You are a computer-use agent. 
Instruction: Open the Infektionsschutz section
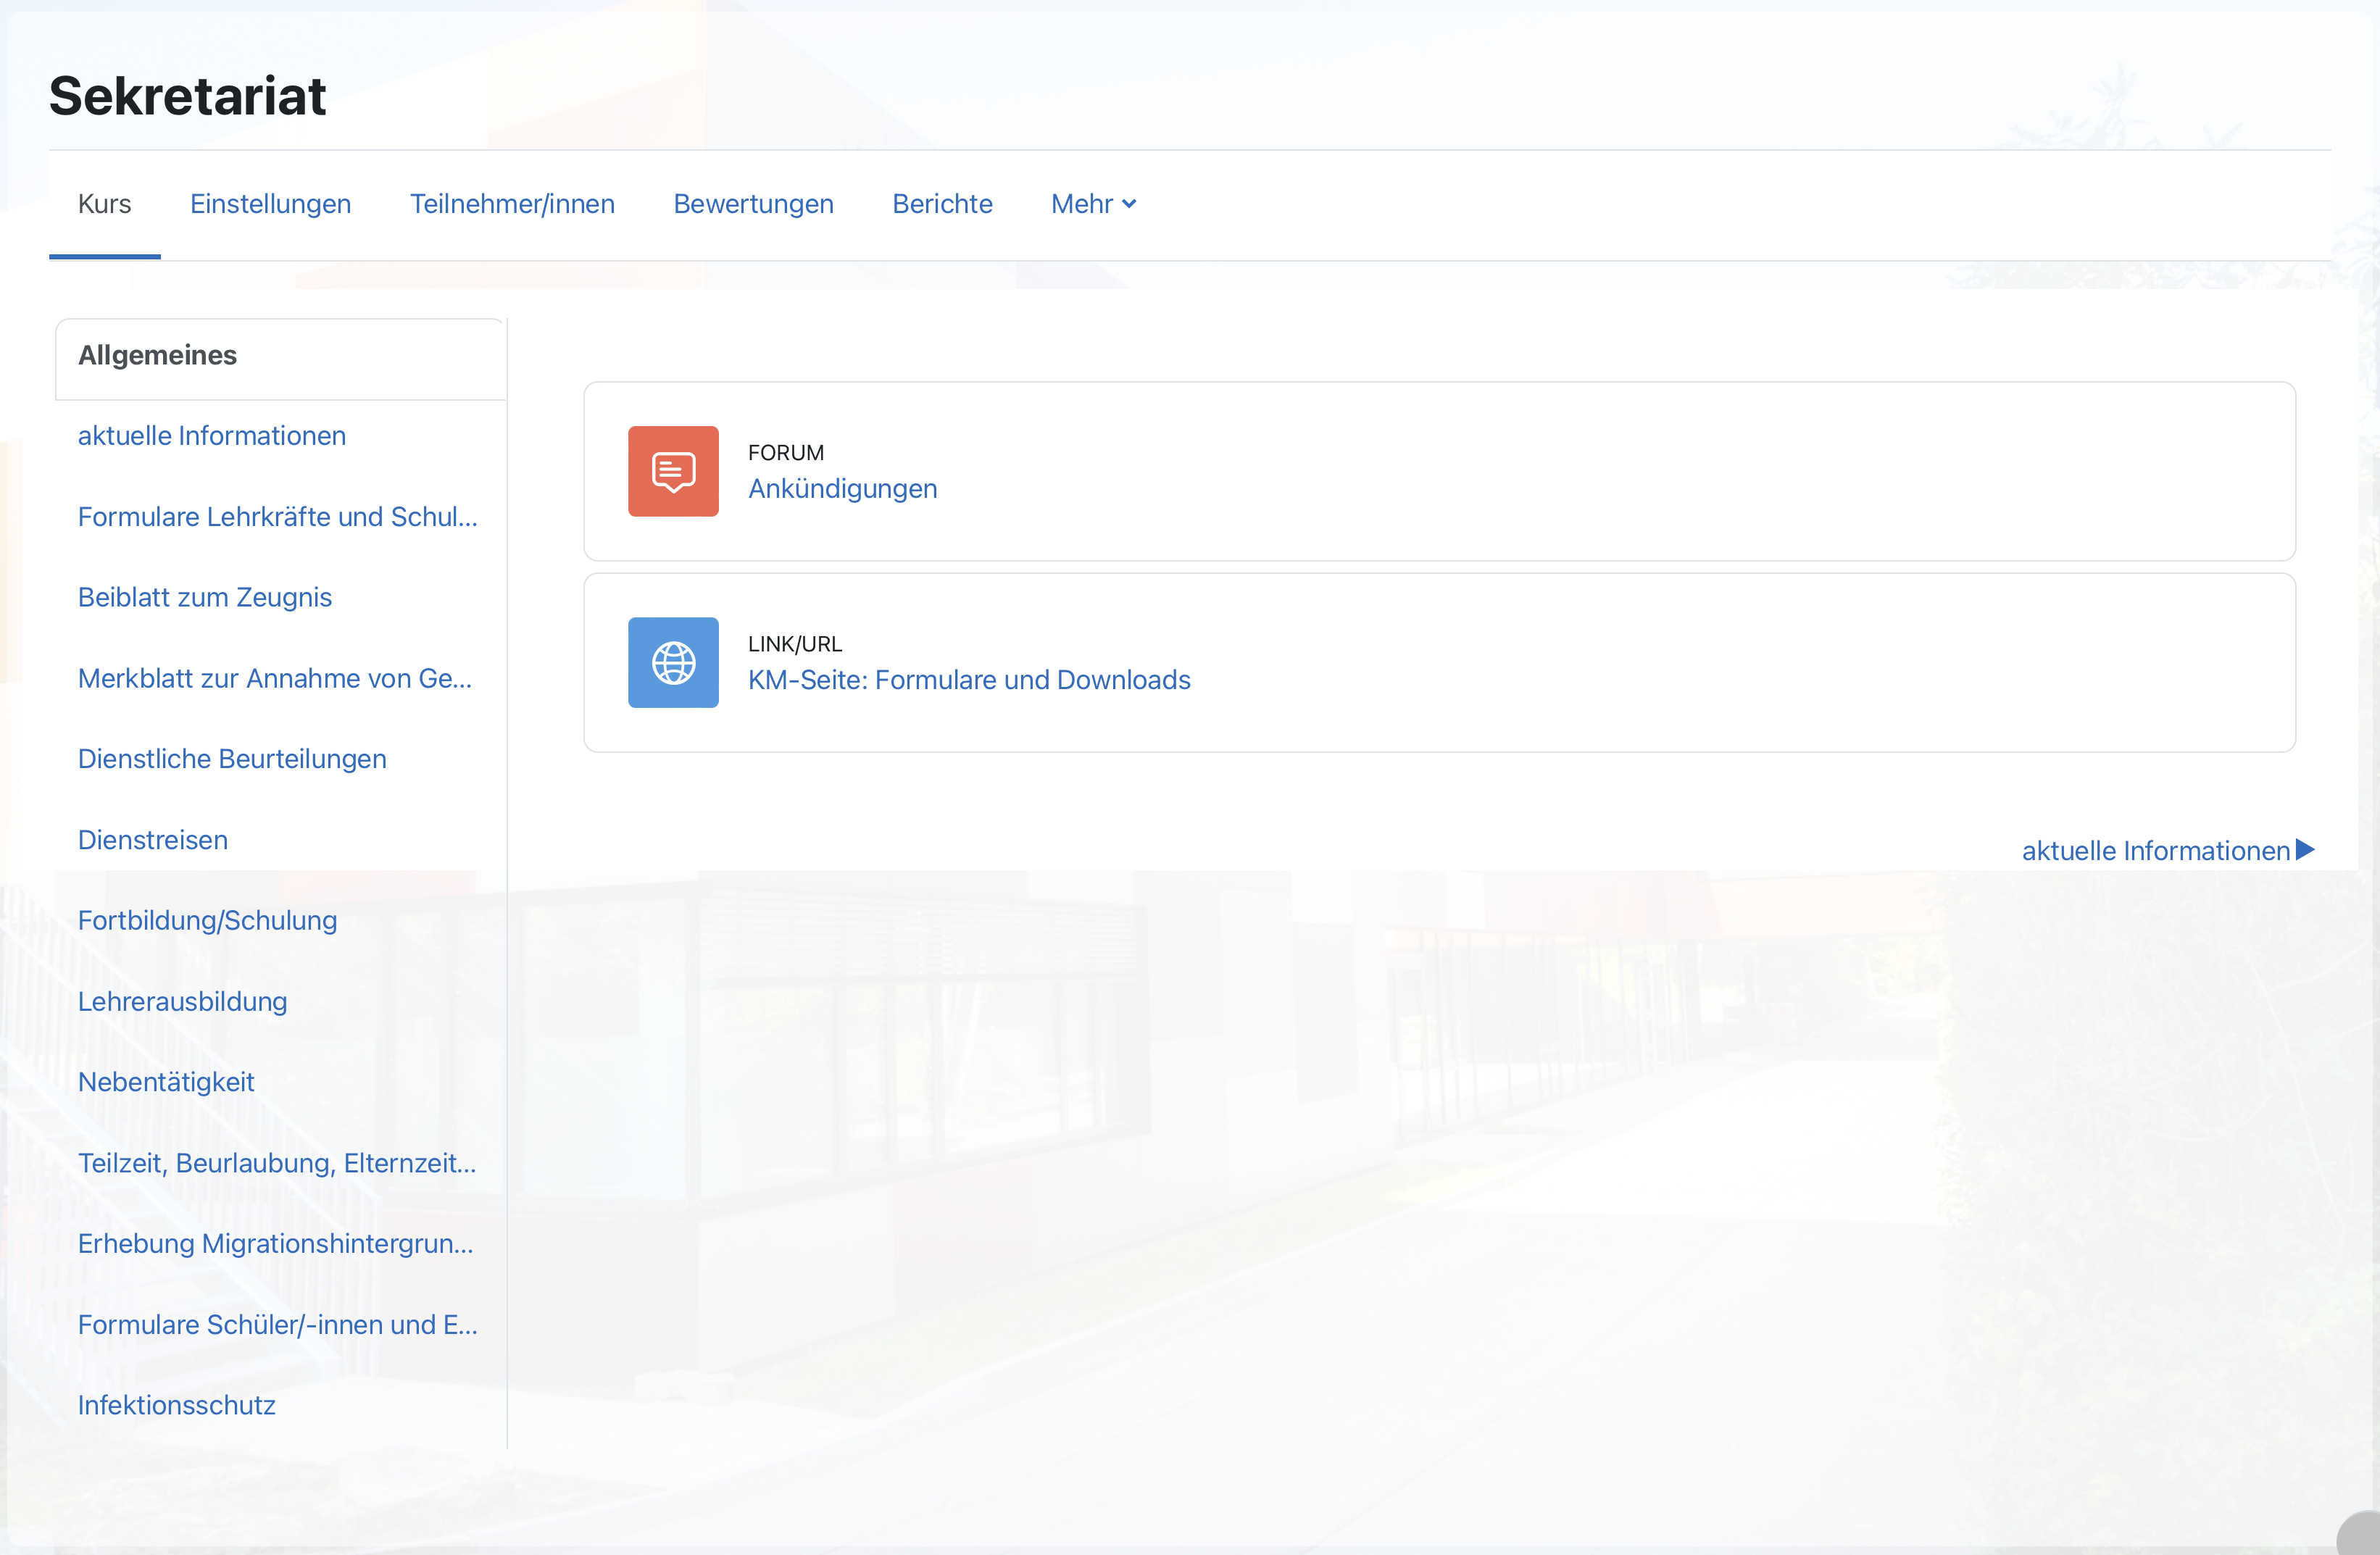pos(176,1404)
